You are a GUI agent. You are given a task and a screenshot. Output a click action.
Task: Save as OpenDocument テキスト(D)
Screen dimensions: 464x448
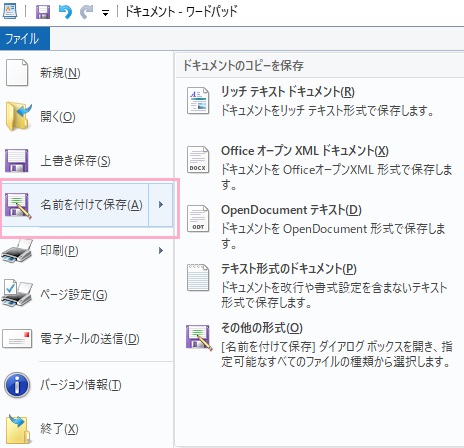tap(291, 210)
